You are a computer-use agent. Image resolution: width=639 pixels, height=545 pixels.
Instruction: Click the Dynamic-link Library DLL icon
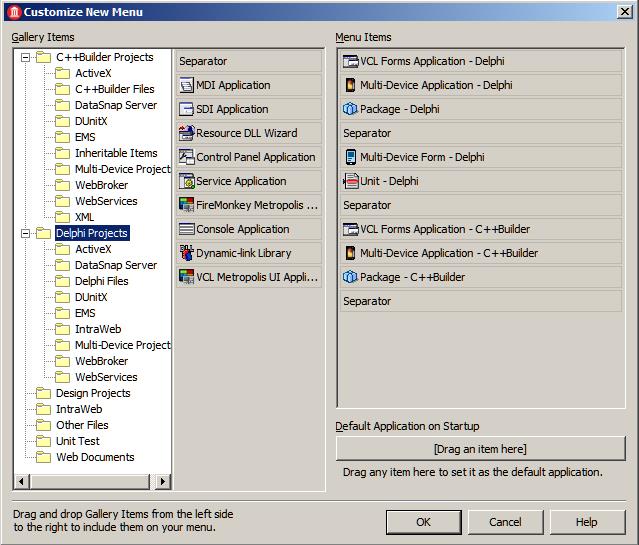(x=187, y=253)
